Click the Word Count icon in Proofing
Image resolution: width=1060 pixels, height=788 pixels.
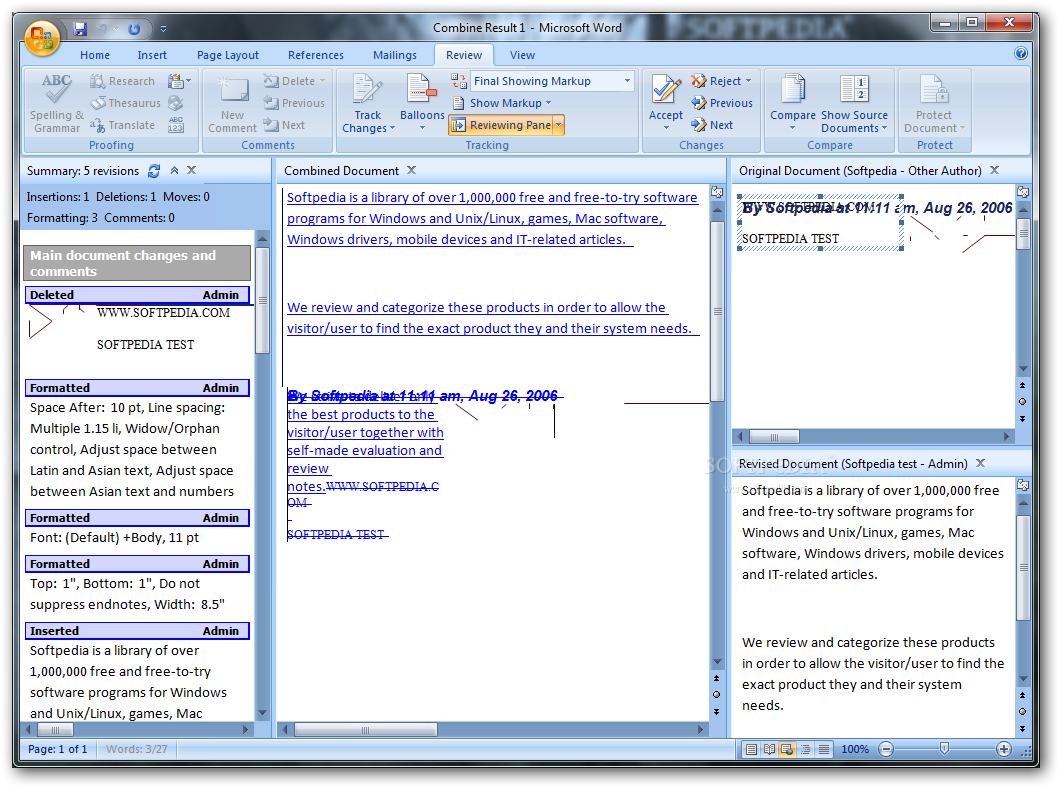coord(176,125)
